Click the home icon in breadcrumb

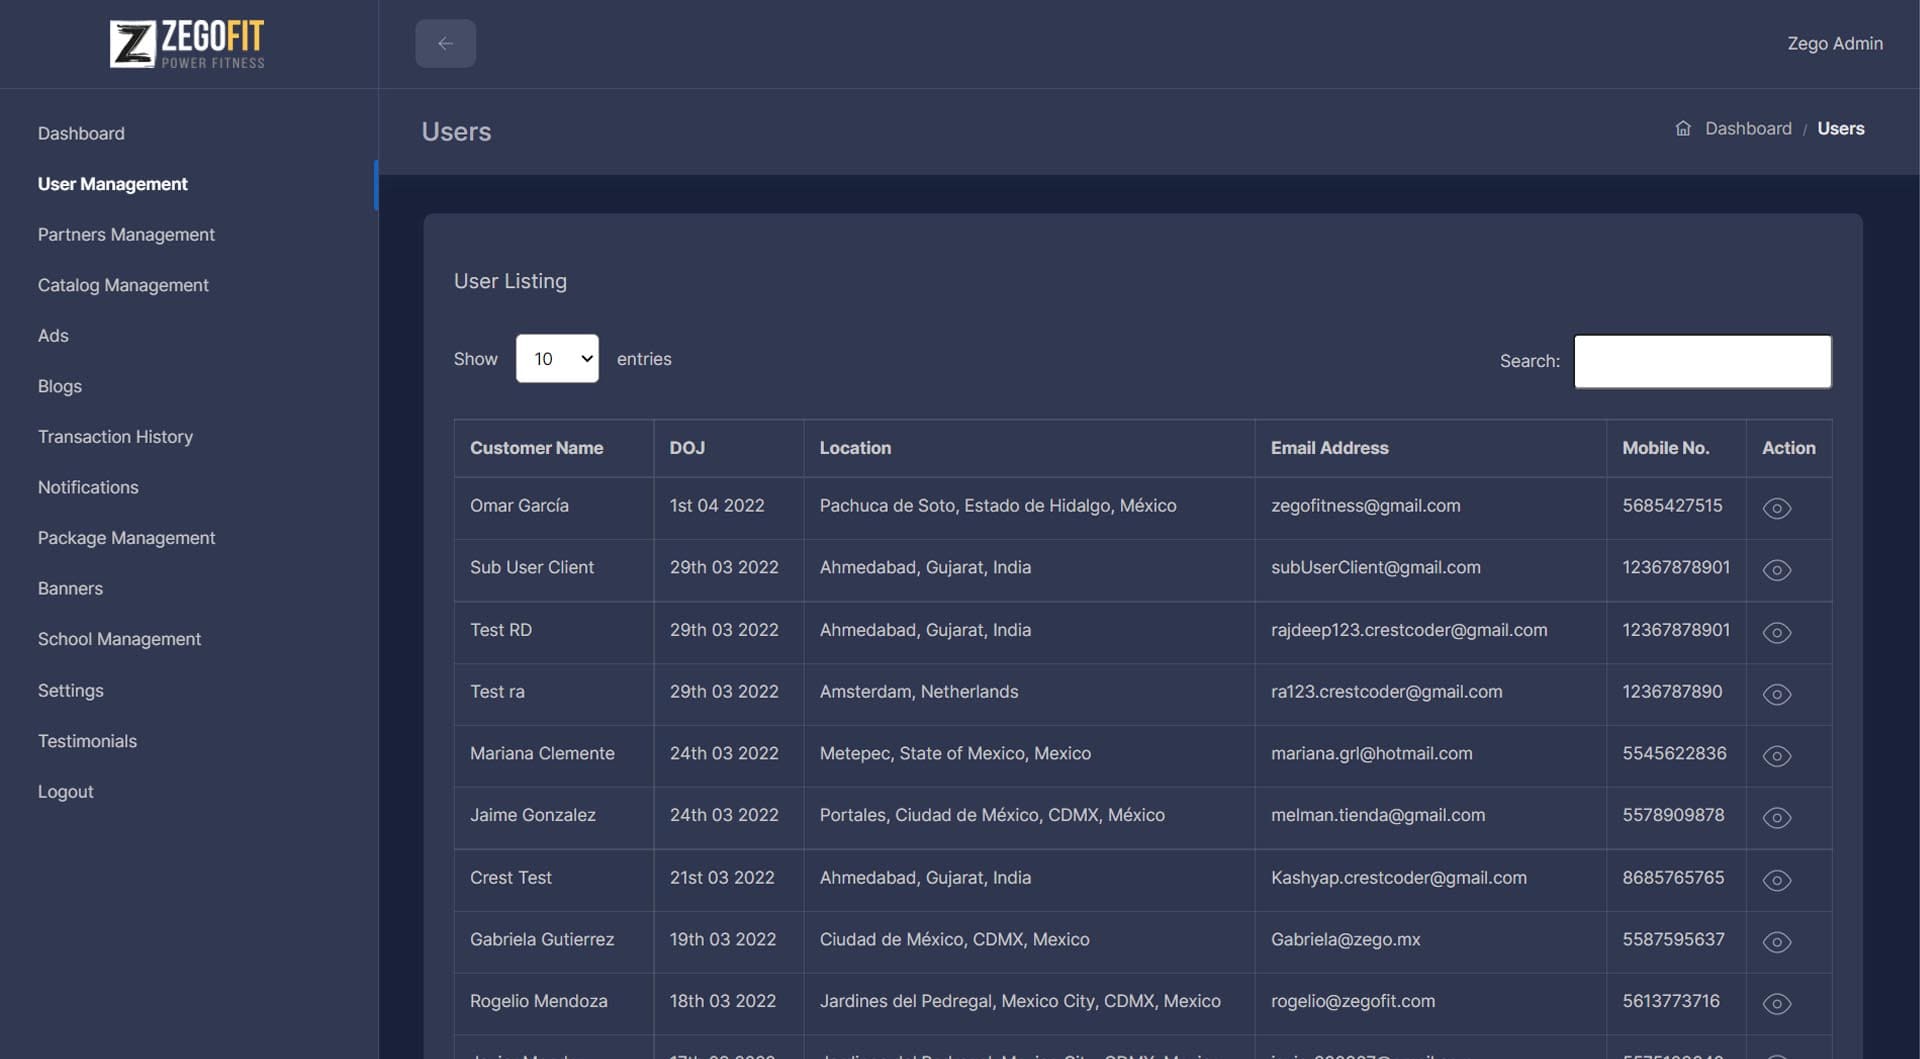[x=1683, y=129]
